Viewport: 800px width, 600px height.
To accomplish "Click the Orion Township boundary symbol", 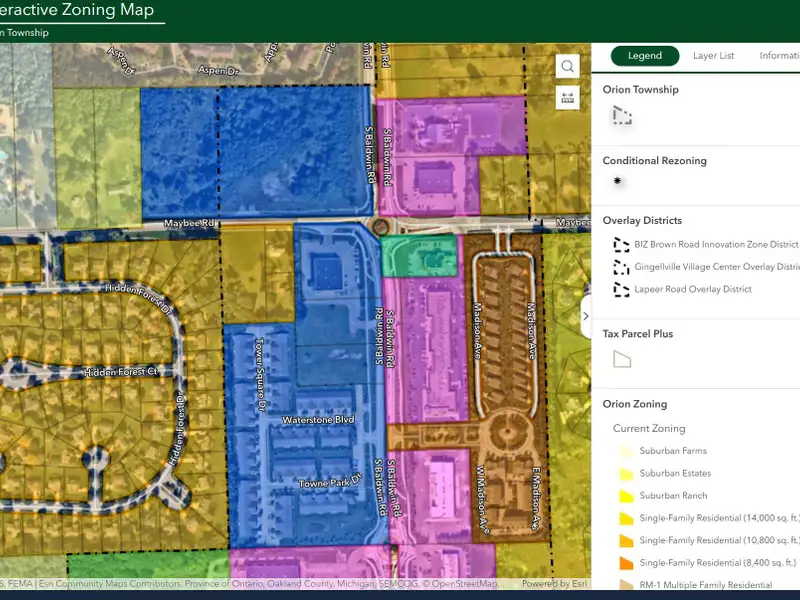I will (622, 116).
